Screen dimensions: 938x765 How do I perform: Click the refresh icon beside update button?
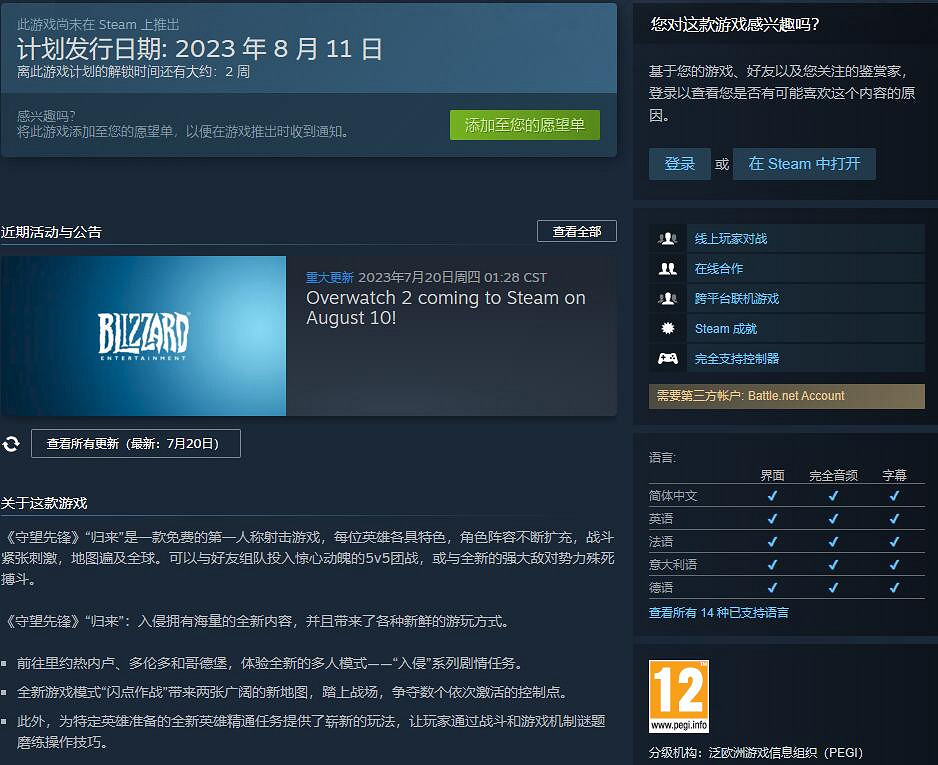[11, 443]
